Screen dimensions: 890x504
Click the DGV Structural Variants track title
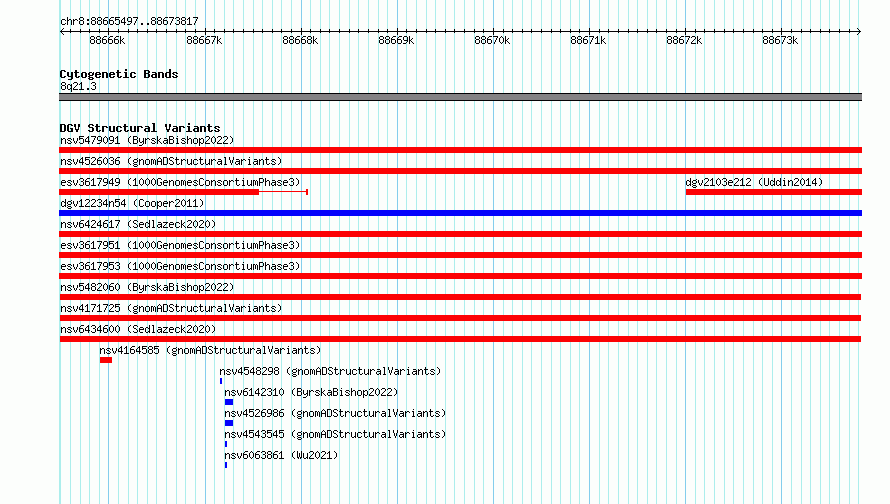pos(140,128)
